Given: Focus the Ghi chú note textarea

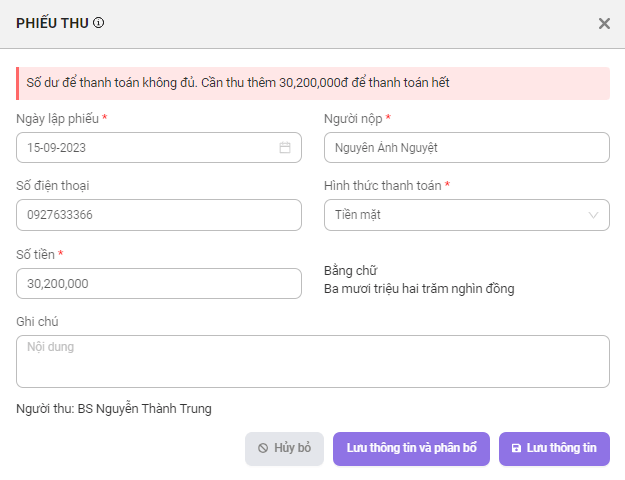Looking at the screenshot, I should point(313,361).
